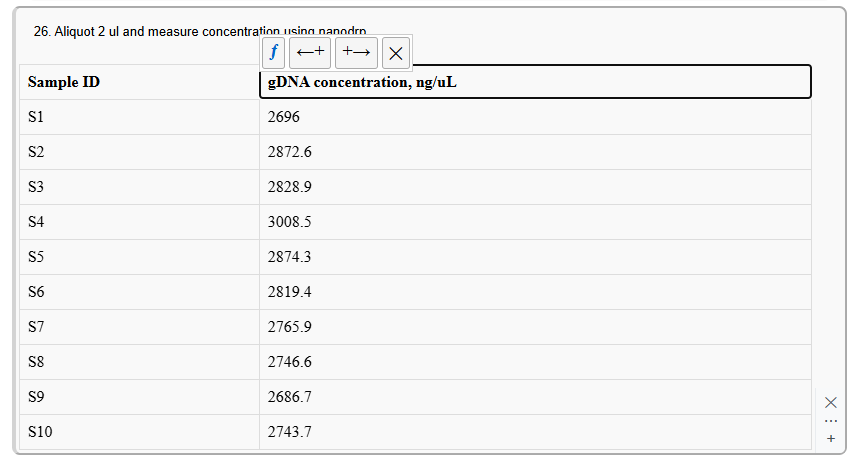Screen dimensions: 851x456
Task: Click the cell containing 2872.6
Action: point(534,152)
